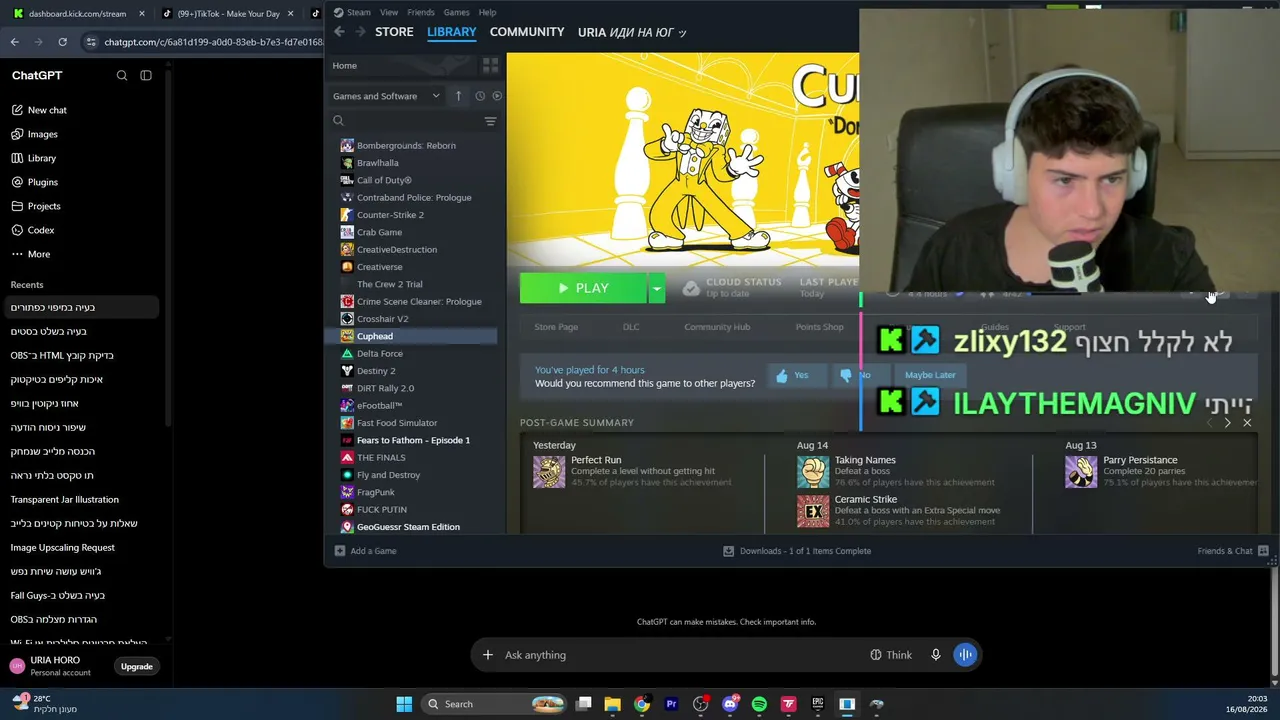This screenshot has width=1280, height=720.
Task: Collapse the ChatGPT sidebar panel icon
Action: coord(146,76)
